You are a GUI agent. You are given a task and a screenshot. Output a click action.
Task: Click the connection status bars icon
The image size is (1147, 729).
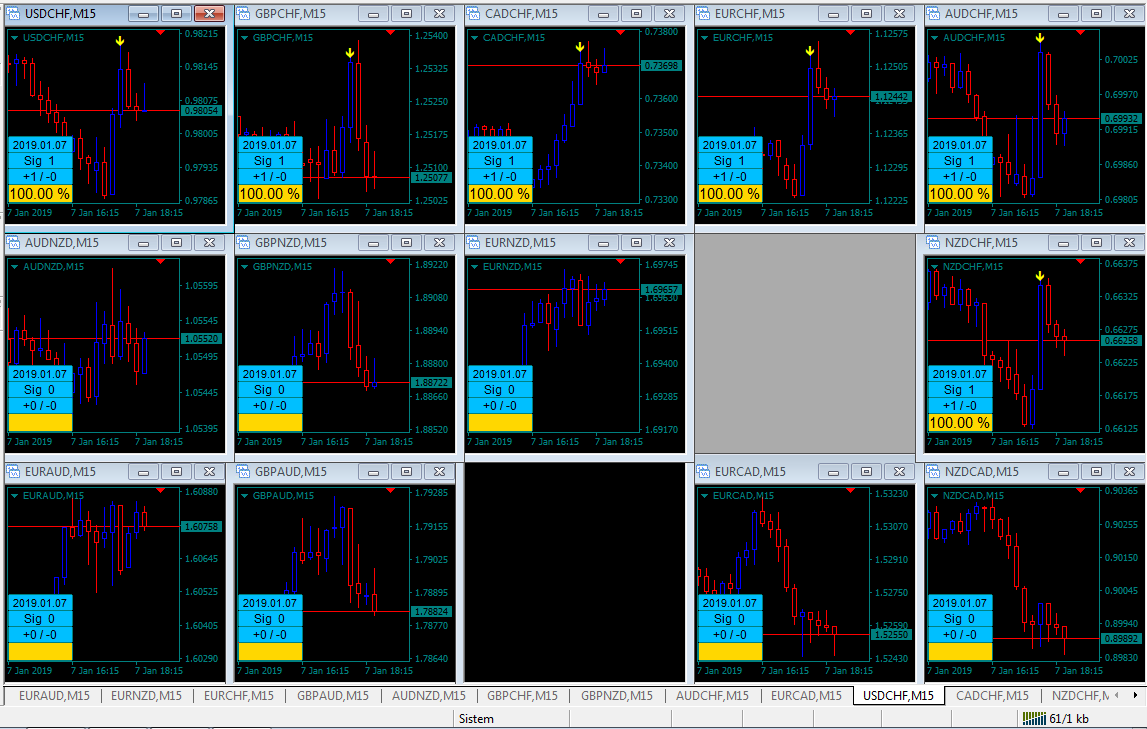[1034, 719]
